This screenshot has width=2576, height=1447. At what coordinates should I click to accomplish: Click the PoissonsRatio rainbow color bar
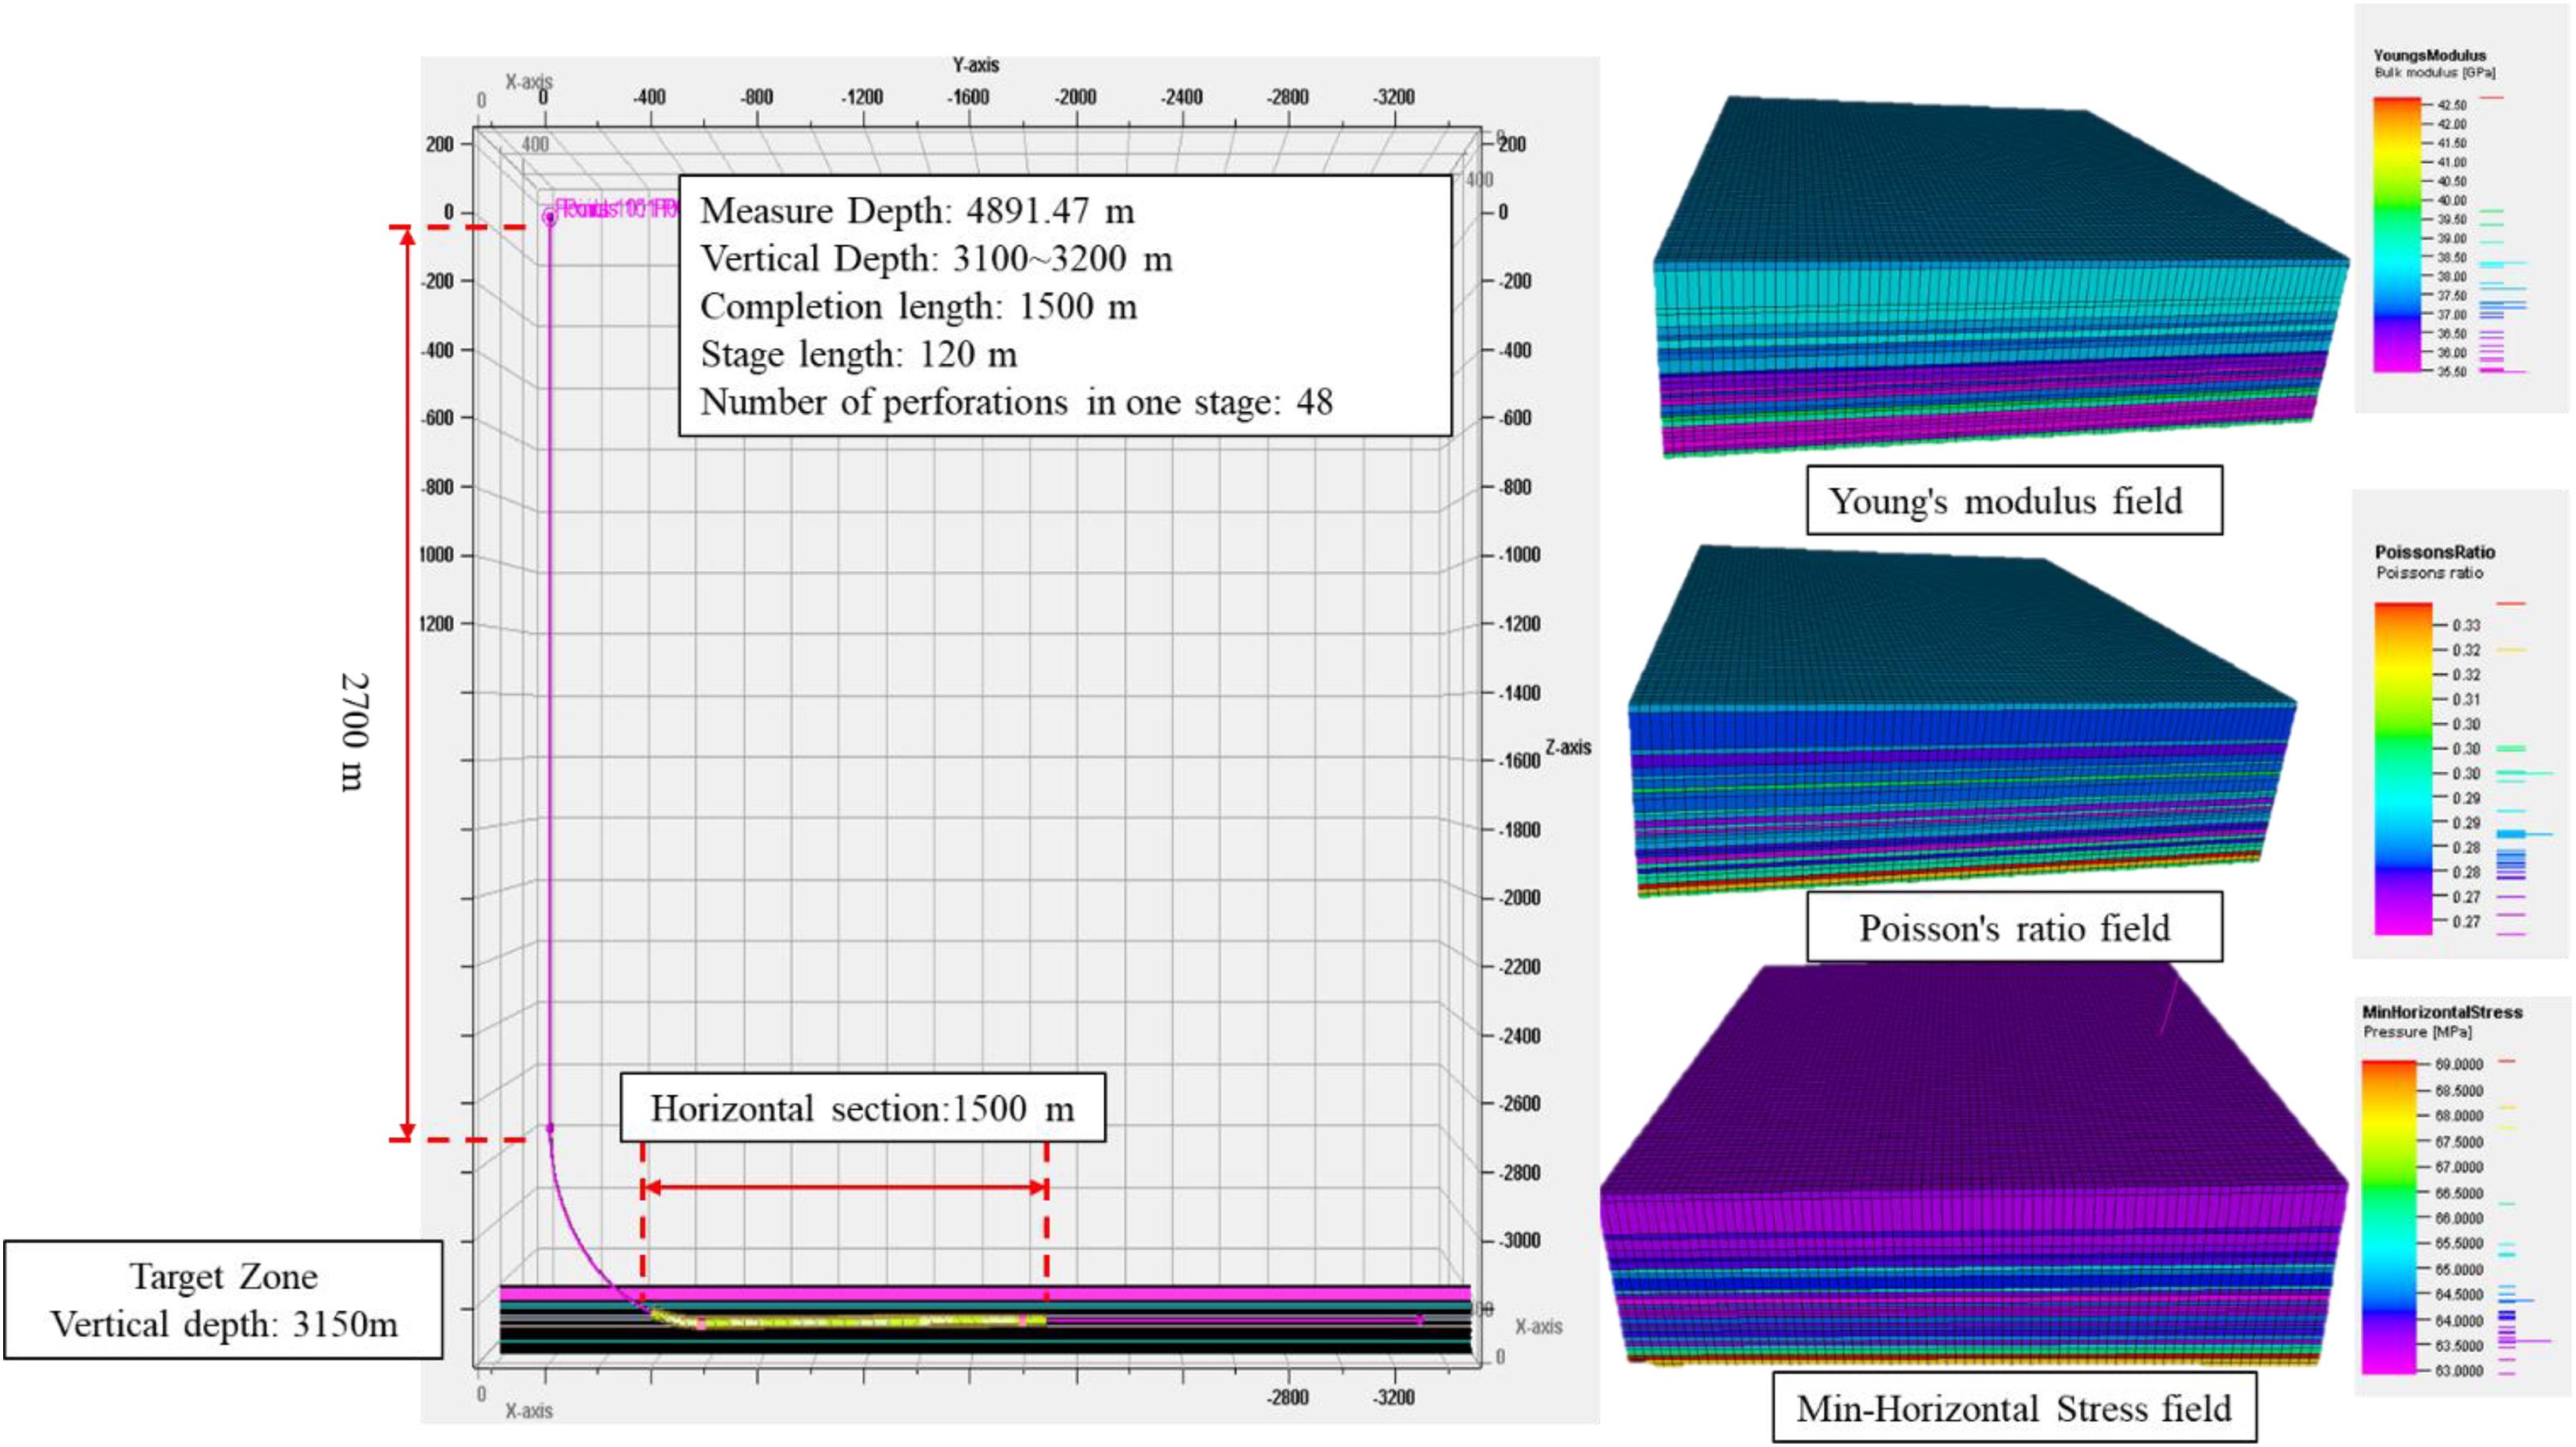2403,769
